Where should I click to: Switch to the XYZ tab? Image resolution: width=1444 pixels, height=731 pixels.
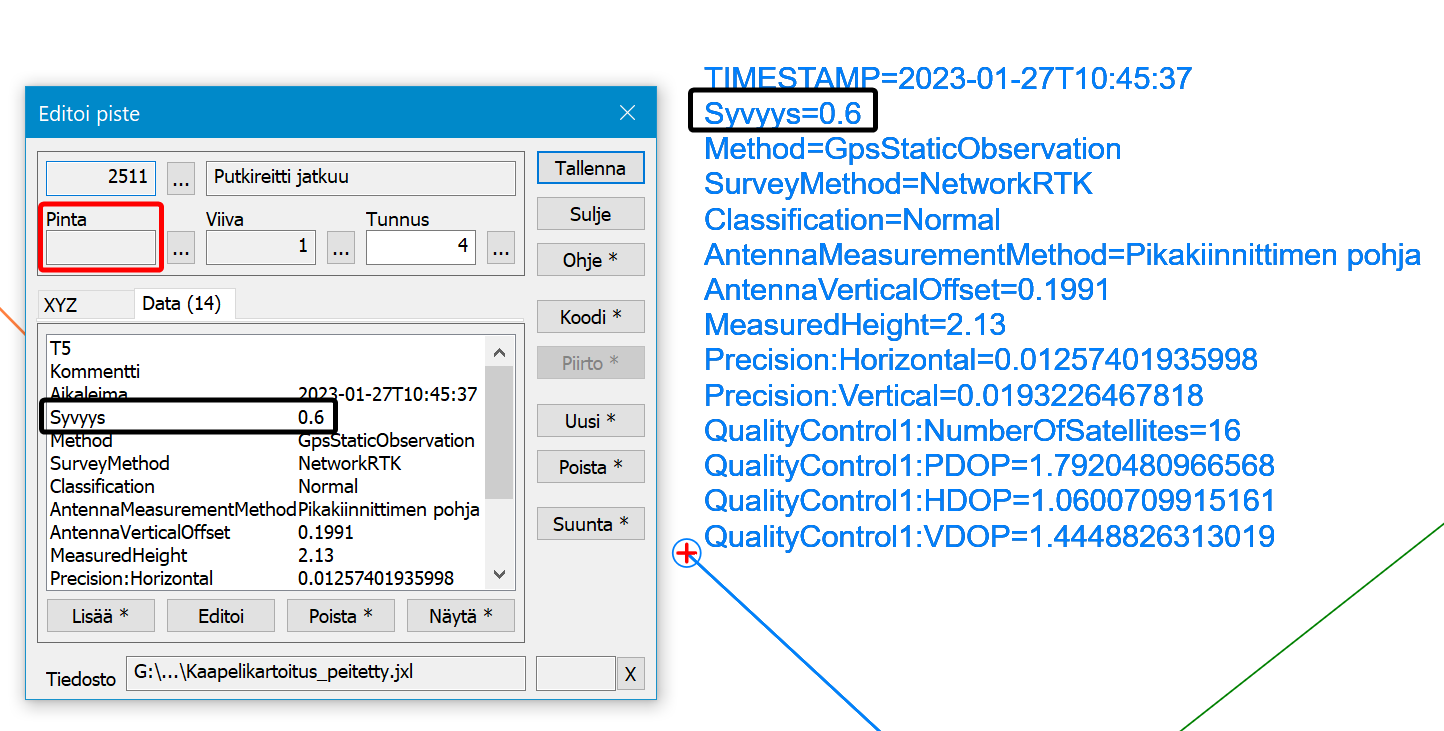(x=61, y=305)
